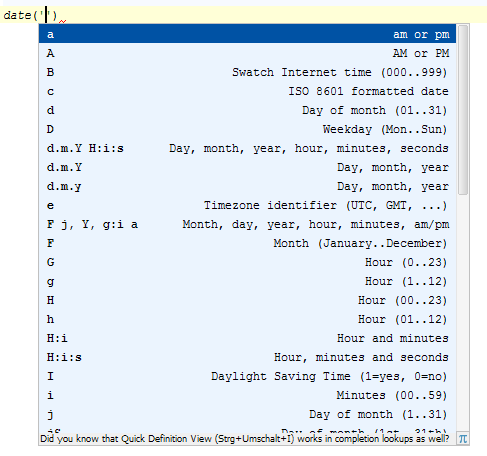Pick the 'd.m.Y H:i:s' format suggestion
The width and height of the screenshot is (487, 456).
(247, 148)
